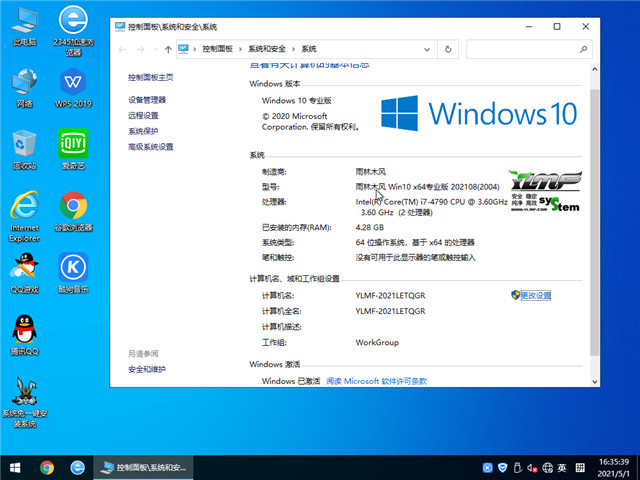Open 设备管理器 link
The width and height of the screenshot is (640, 480).
[x=147, y=100]
